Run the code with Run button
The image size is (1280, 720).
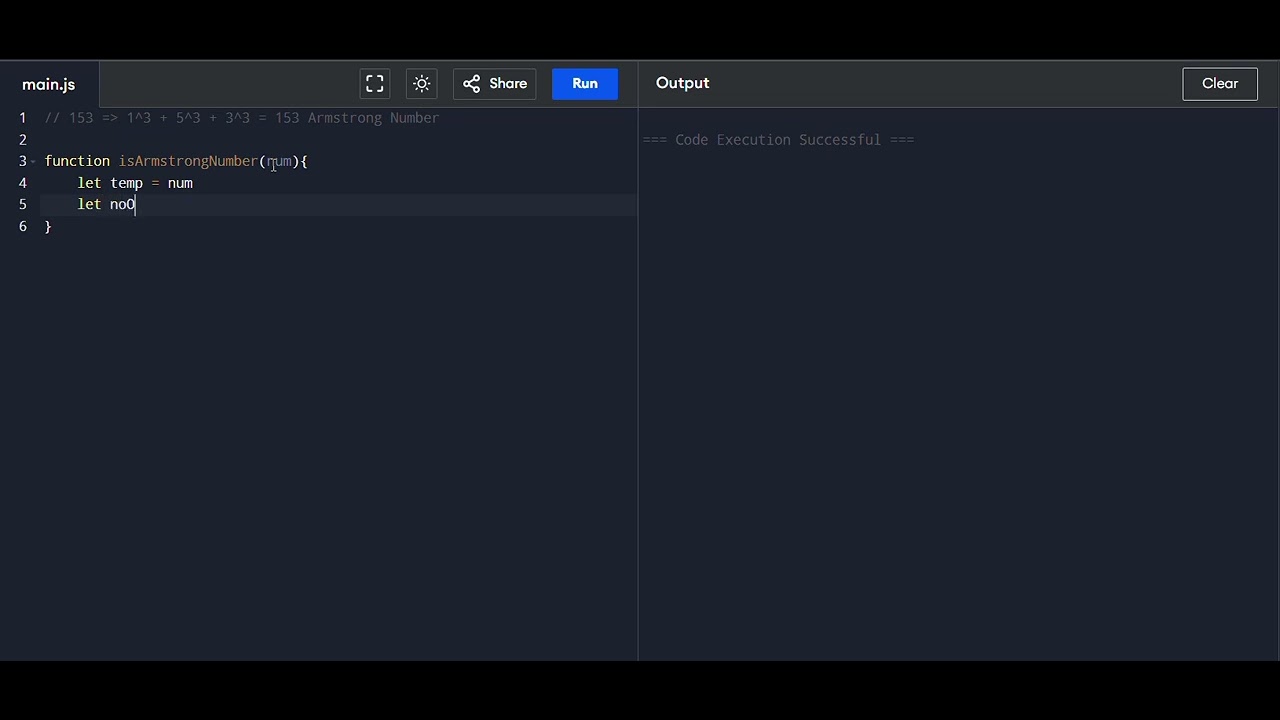[x=585, y=84]
